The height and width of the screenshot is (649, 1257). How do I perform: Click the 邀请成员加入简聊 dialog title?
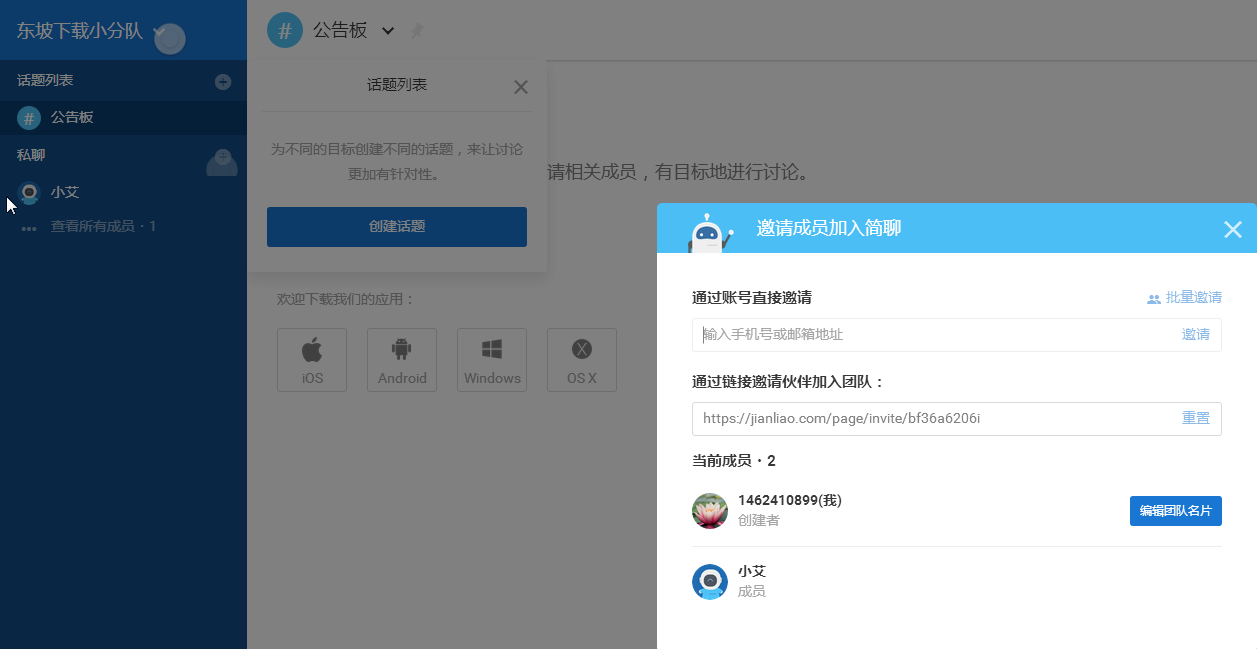tap(829, 229)
